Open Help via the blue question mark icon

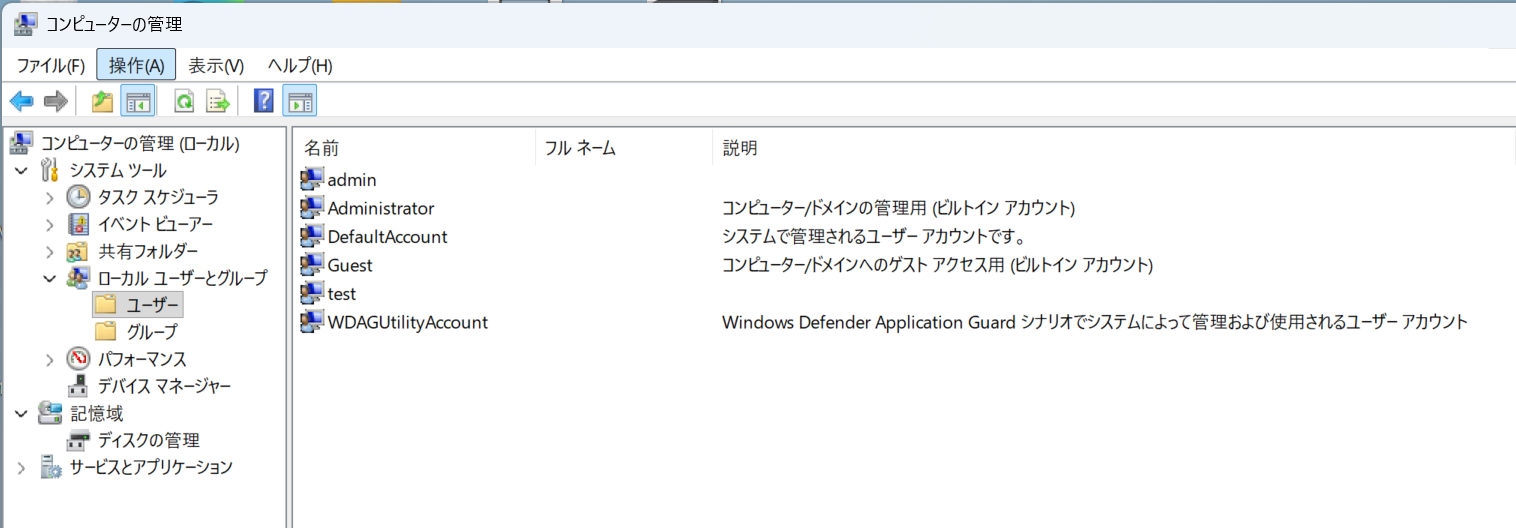pyautogui.click(x=264, y=101)
